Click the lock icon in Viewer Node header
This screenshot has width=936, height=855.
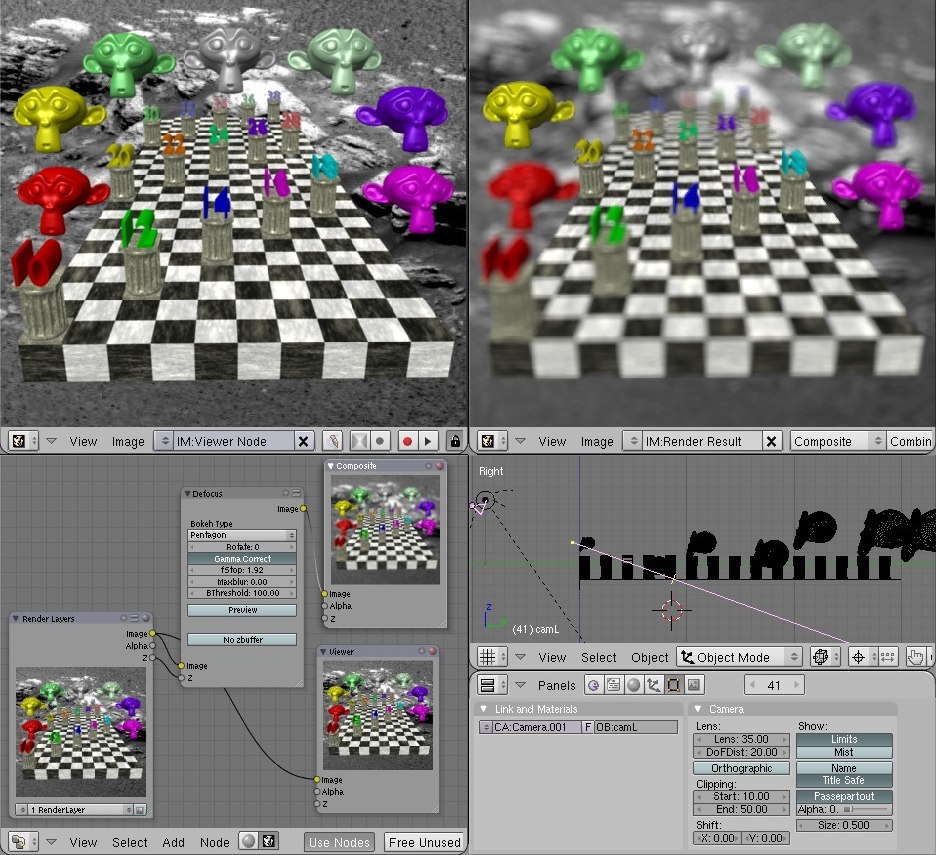point(455,441)
